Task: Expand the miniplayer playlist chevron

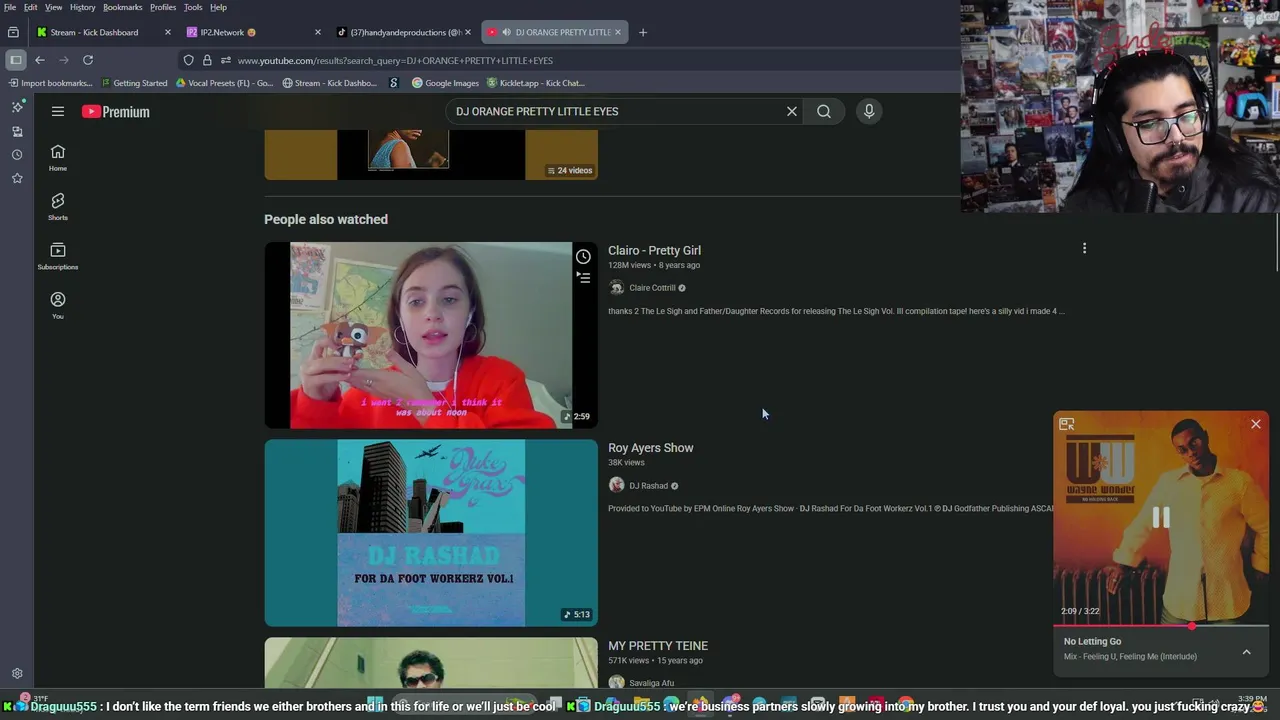Action: [1247, 652]
